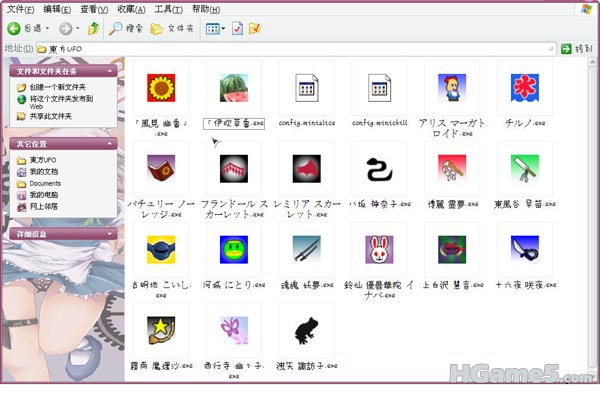This screenshot has width=600, height=398.
Task: Click 将这个文件夹发布到 Web link
Action: pyautogui.click(x=61, y=102)
